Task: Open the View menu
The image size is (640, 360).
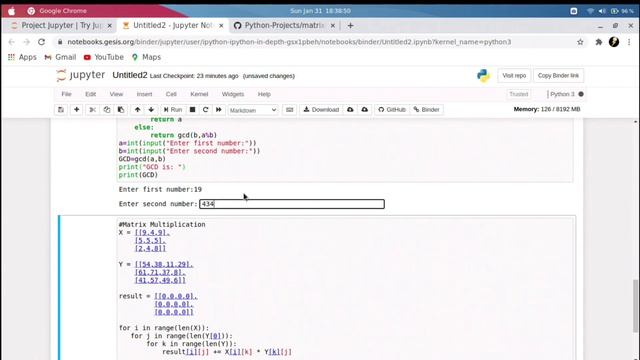Action: click(x=116, y=94)
